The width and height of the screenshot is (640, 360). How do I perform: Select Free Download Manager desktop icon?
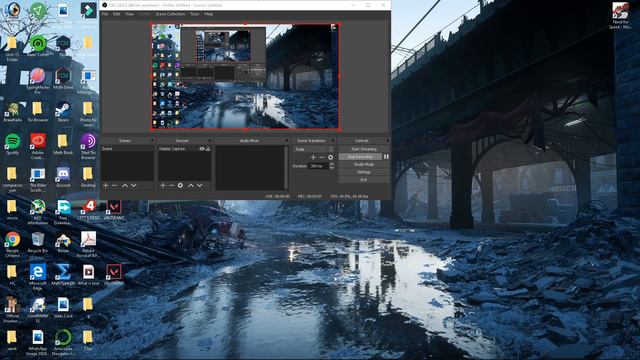(x=63, y=211)
